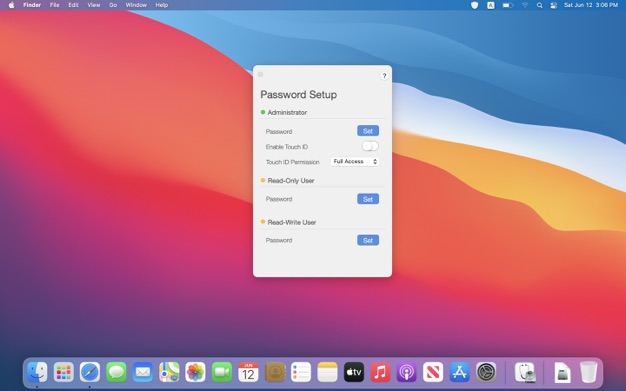The height and width of the screenshot is (391, 626).
Task: Open News from the Dock
Action: 433,372
